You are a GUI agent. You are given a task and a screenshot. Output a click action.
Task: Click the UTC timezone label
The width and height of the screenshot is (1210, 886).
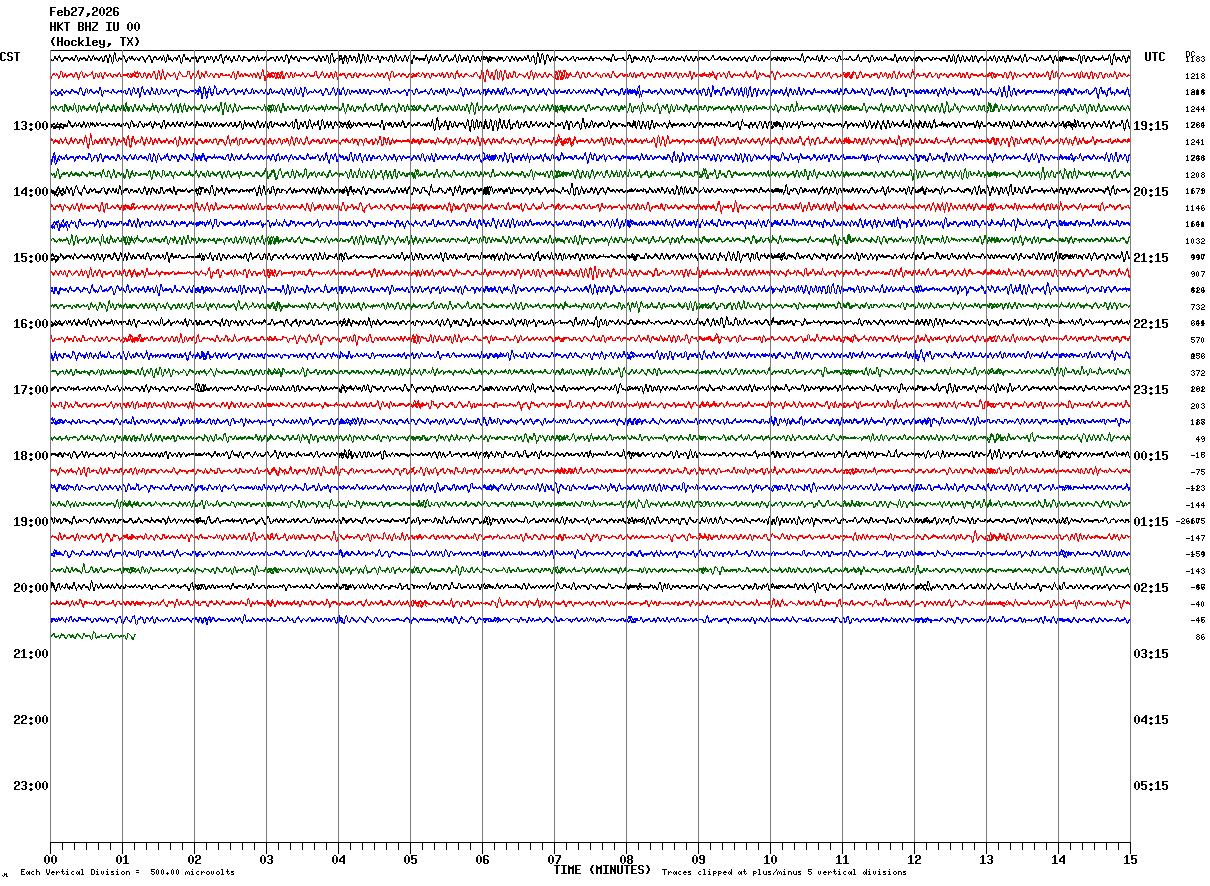coord(1155,57)
